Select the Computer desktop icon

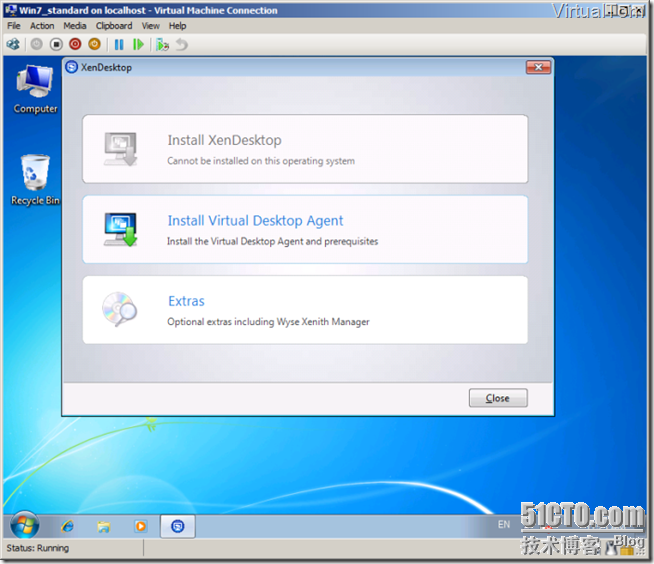click(x=35, y=90)
